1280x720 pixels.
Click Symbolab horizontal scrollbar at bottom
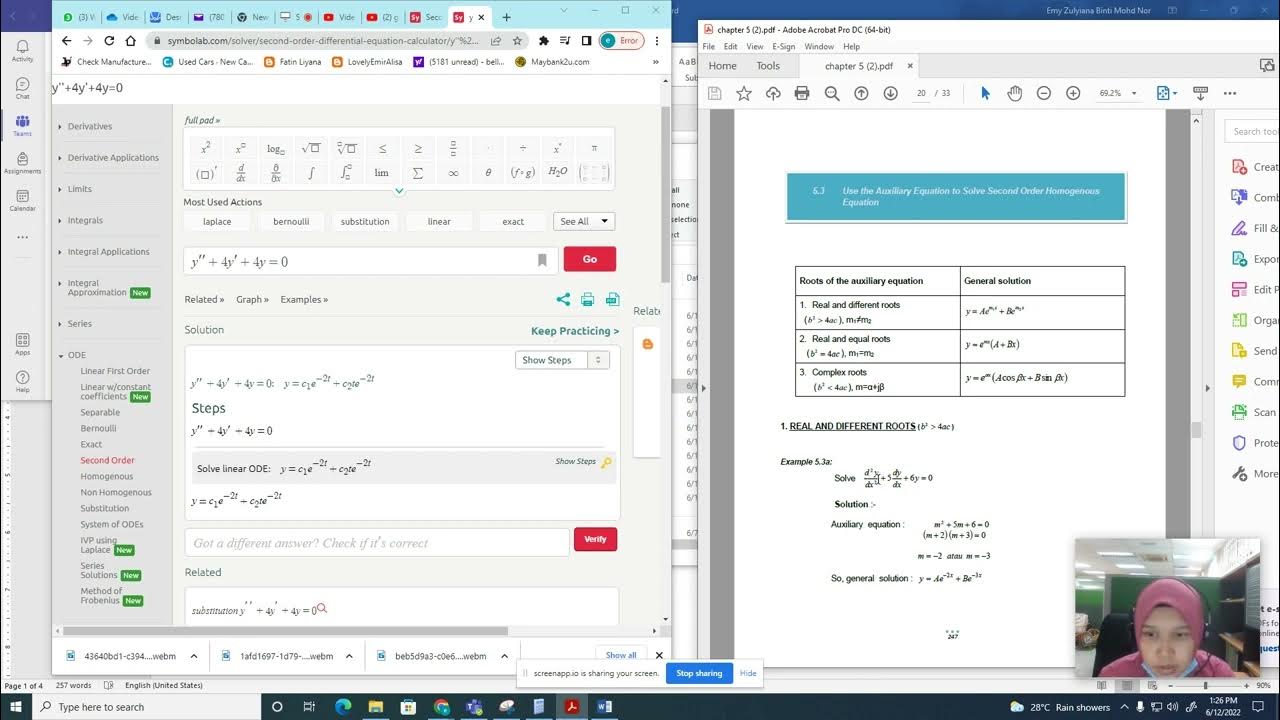285,631
